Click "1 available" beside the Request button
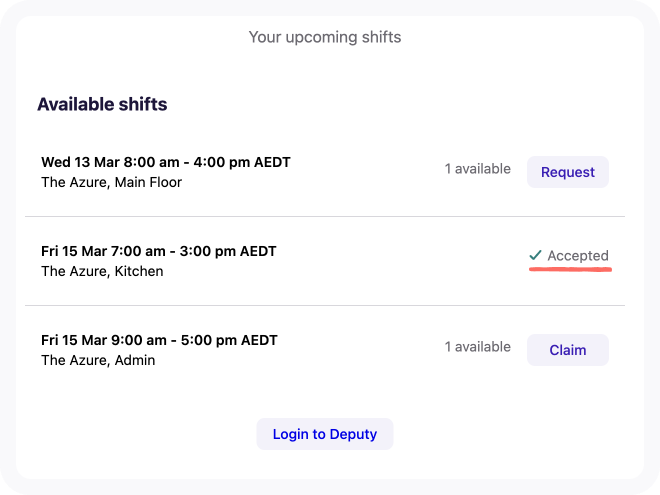This screenshot has width=660, height=495. click(x=478, y=169)
